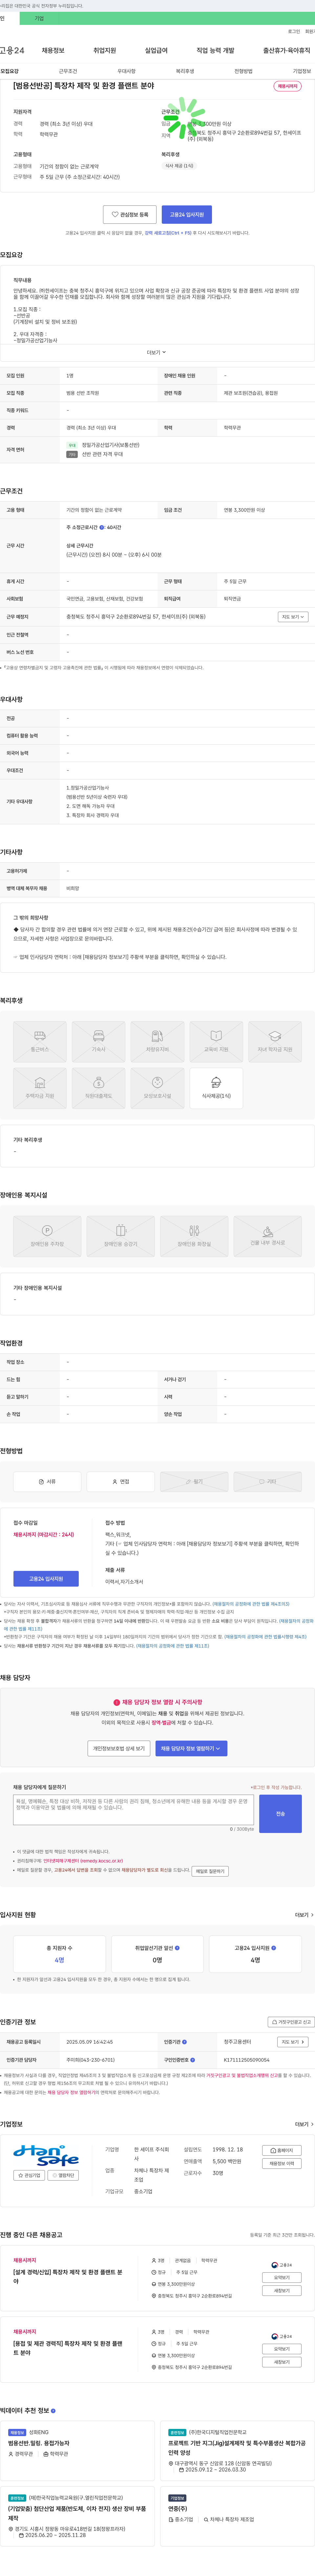
Task: Select the 자녀 학자금 지원 welfare icon
Action: (x=275, y=1041)
